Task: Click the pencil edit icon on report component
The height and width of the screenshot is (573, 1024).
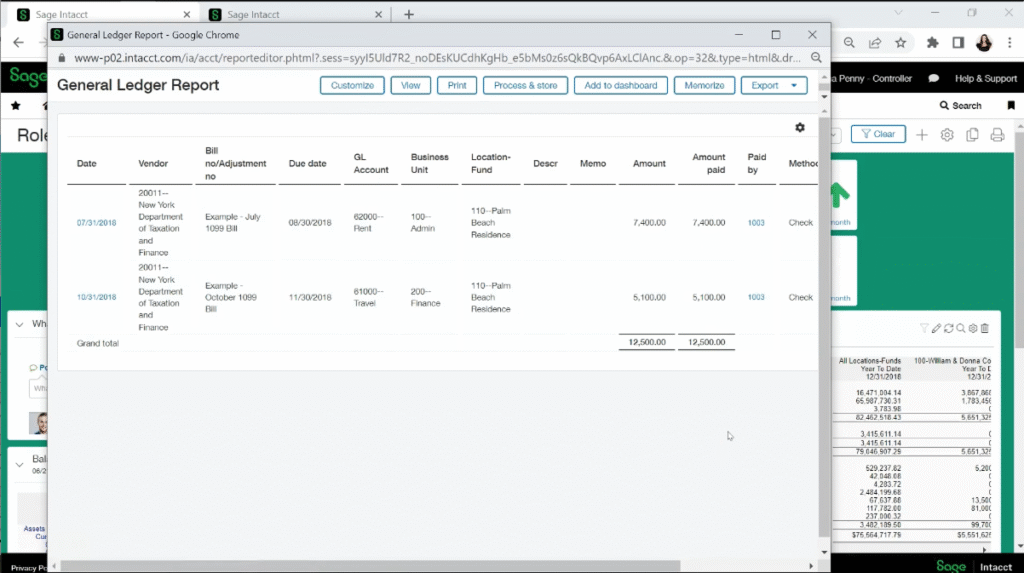Action: (x=936, y=328)
